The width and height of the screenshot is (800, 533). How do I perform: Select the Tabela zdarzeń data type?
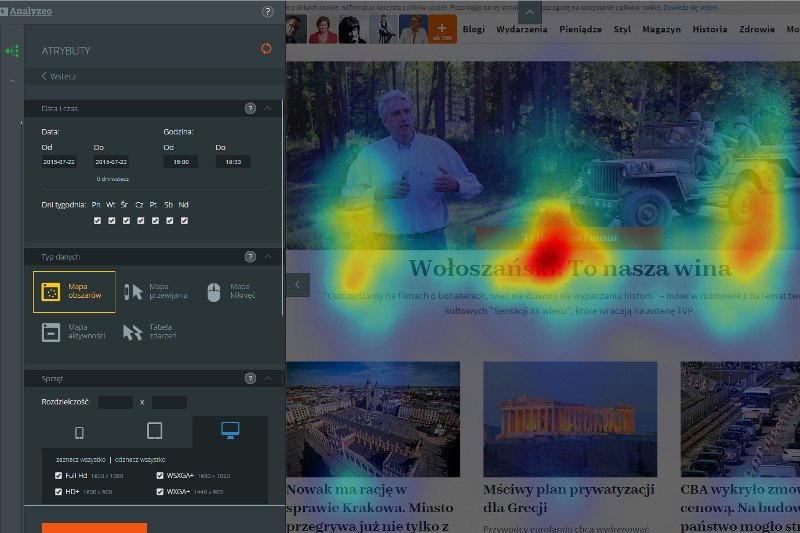150,332
